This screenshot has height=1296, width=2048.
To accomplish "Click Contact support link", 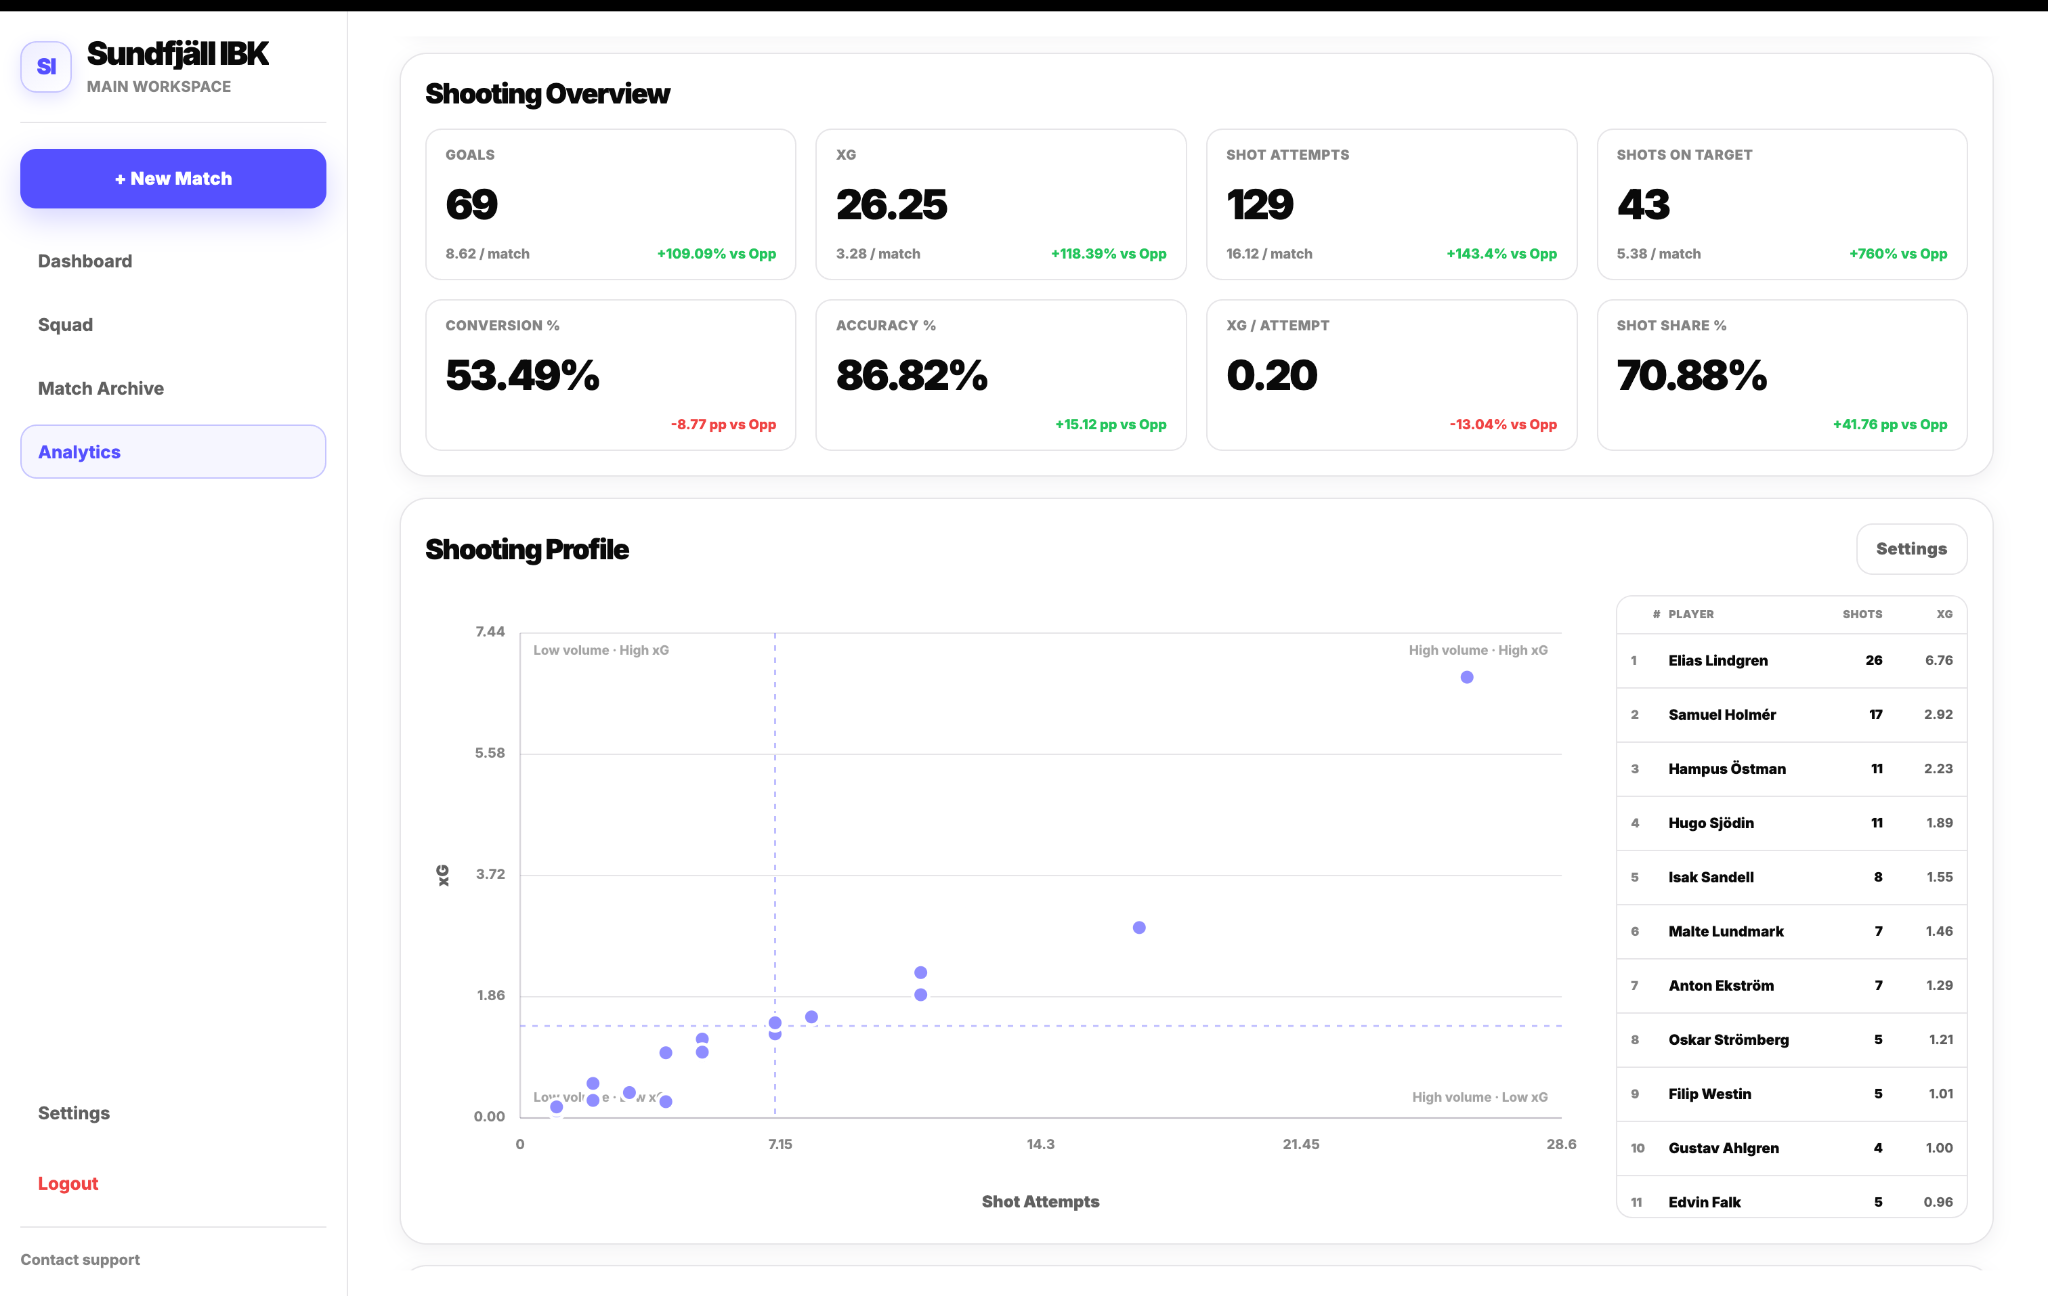I will click(80, 1260).
